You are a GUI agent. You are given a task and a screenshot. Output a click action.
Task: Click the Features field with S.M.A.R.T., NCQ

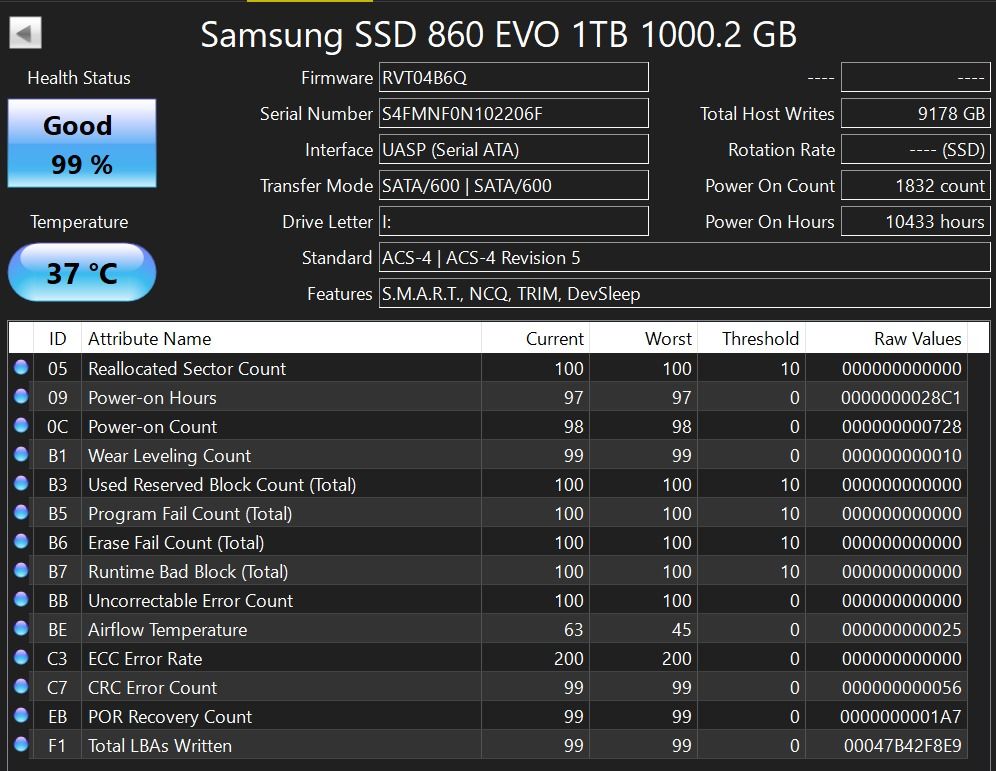point(685,293)
